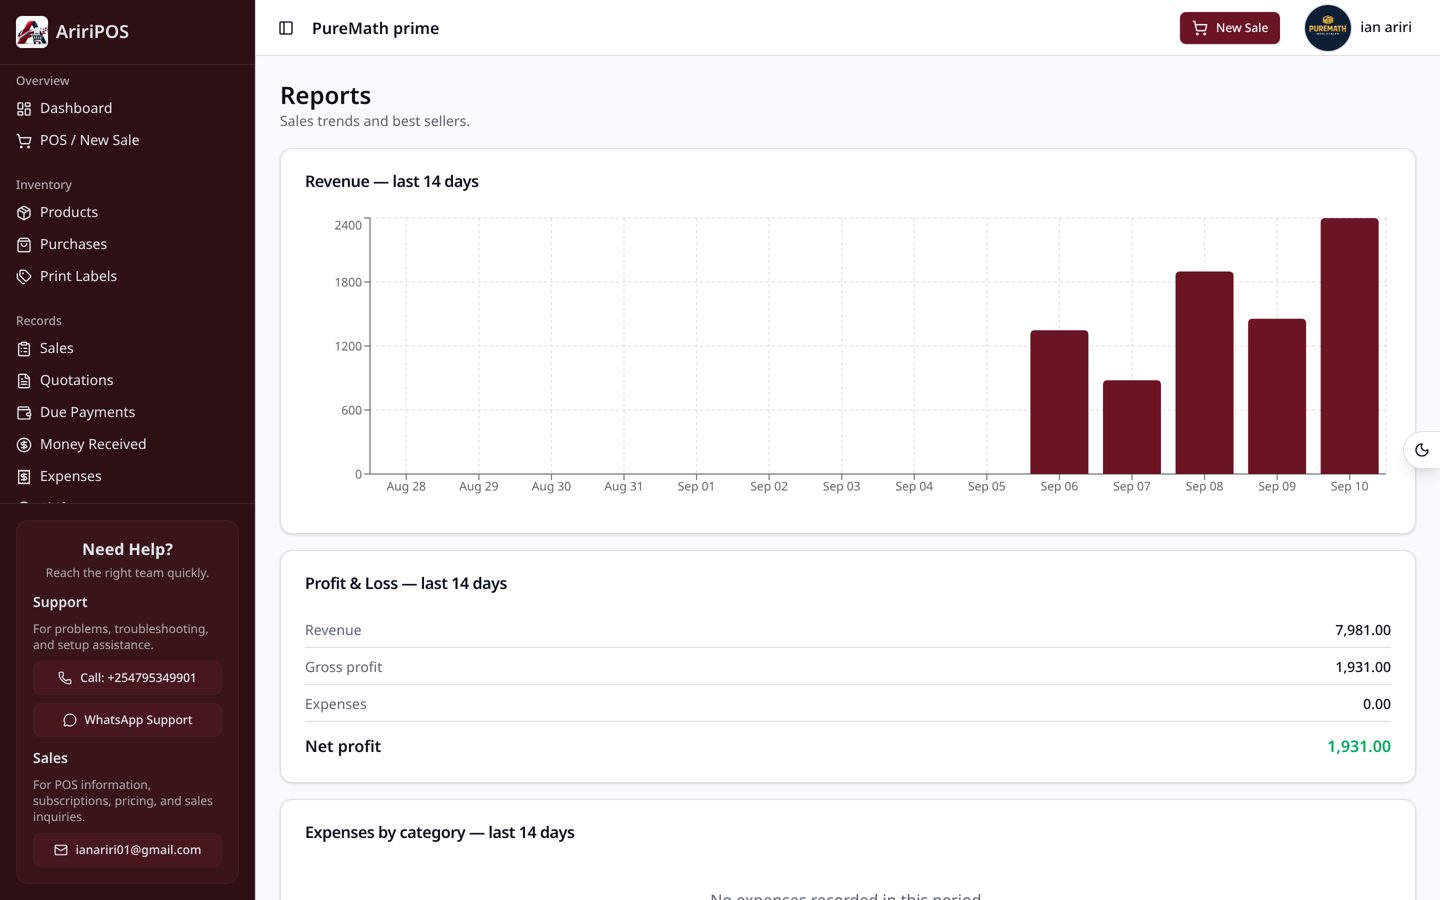Go to Products in Inventory
This screenshot has height=900, width=1440.
127,212
